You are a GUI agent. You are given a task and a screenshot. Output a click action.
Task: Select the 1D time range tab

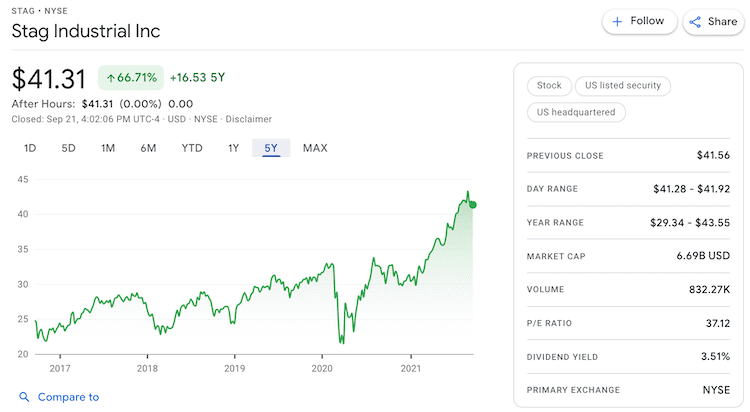click(x=30, y=148)
